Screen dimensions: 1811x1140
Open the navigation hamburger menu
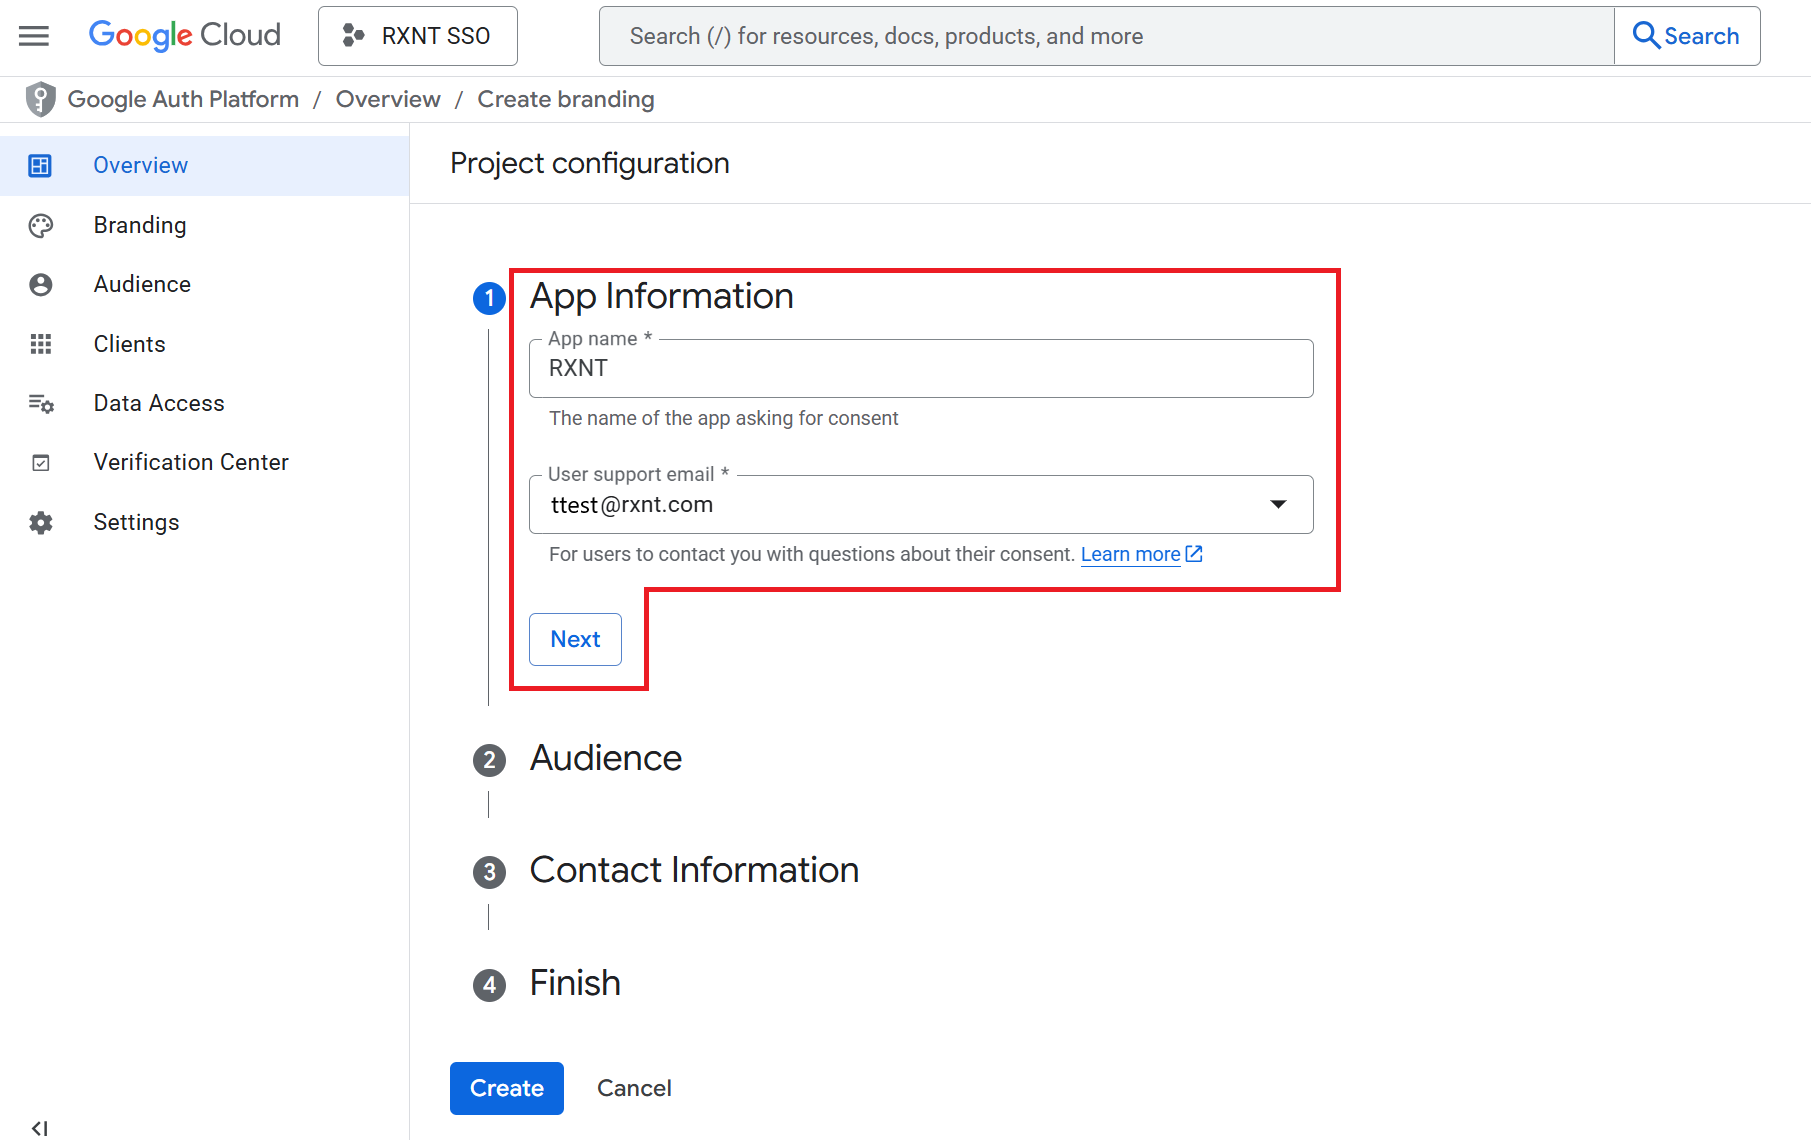(33, 35)
